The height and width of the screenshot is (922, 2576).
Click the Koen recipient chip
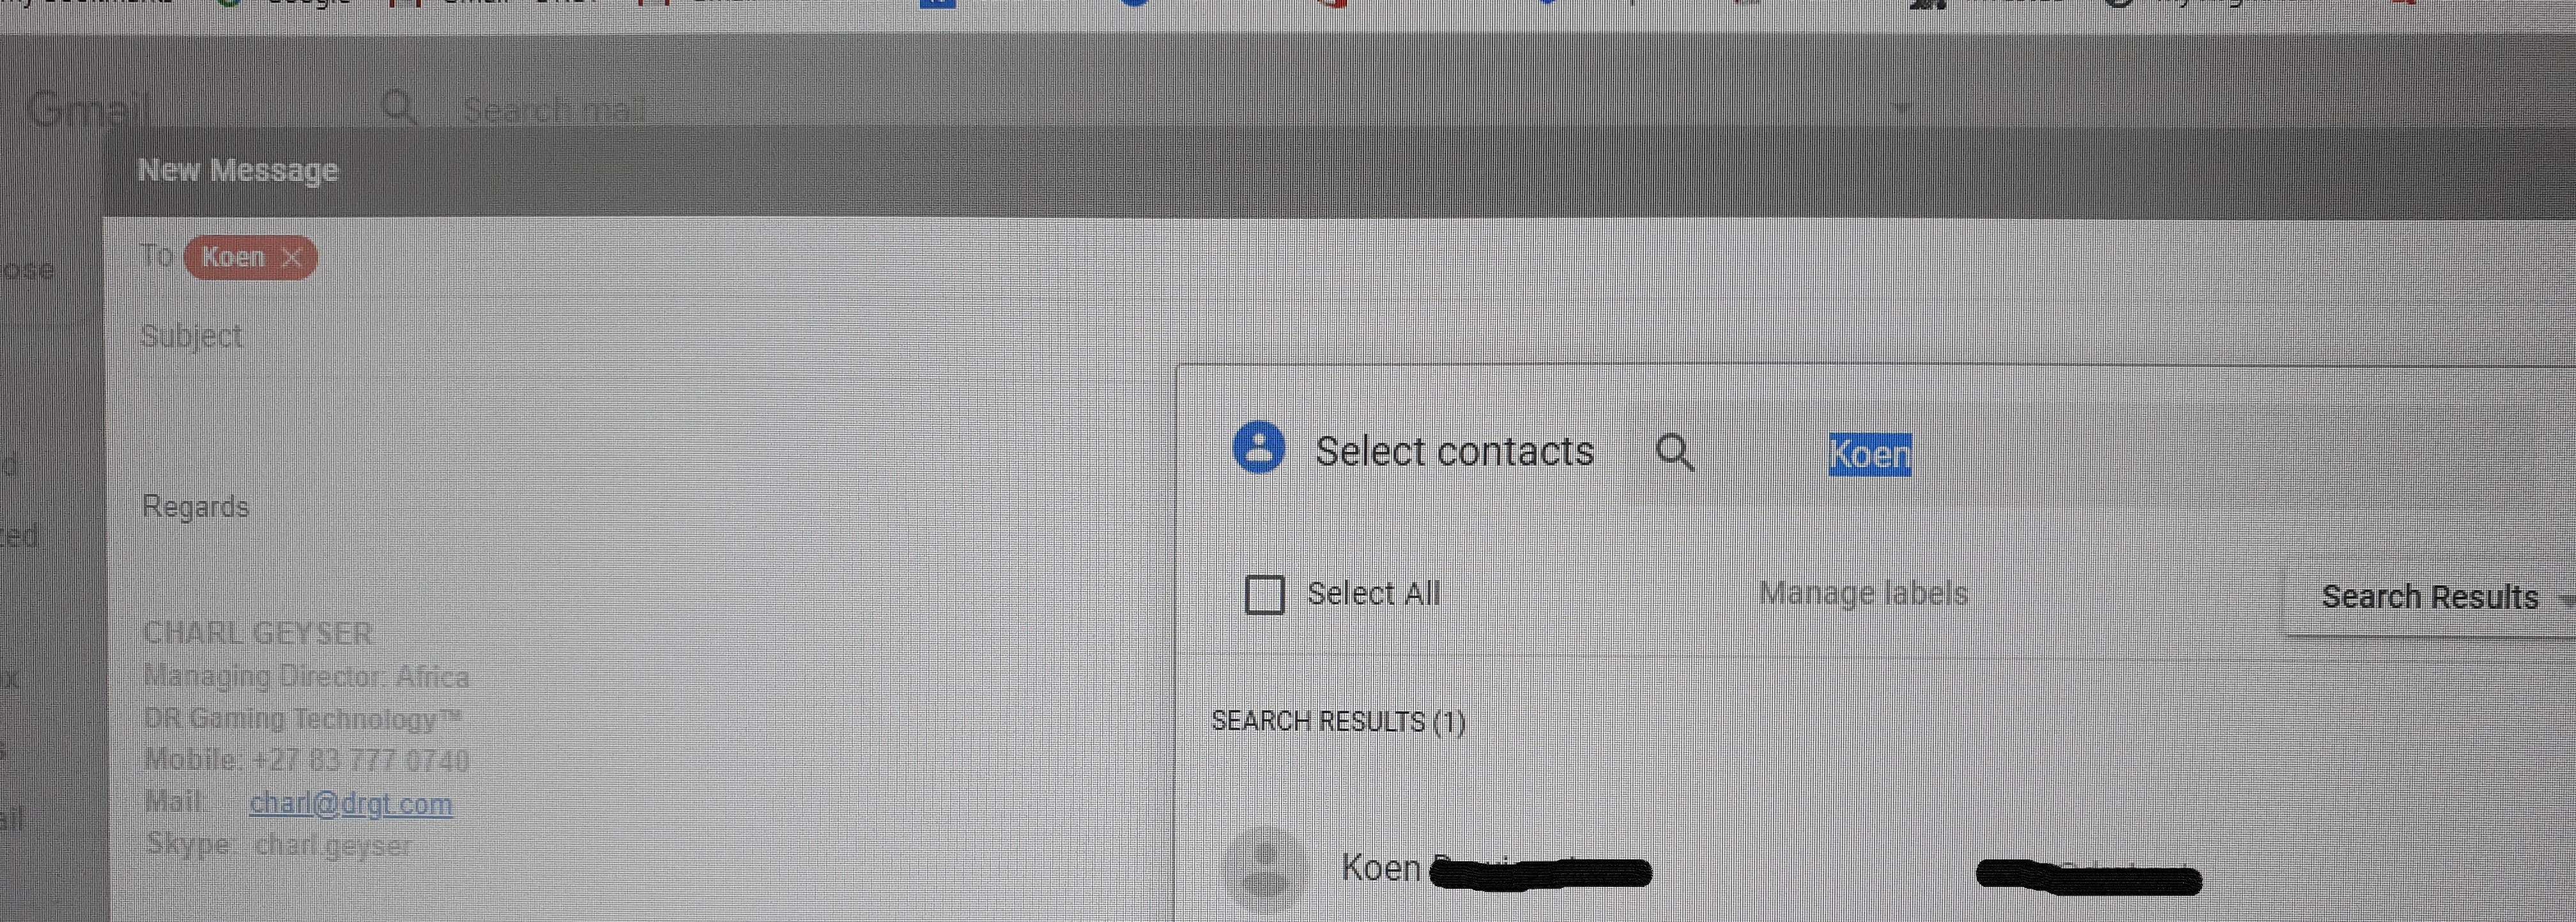(232, 257)
